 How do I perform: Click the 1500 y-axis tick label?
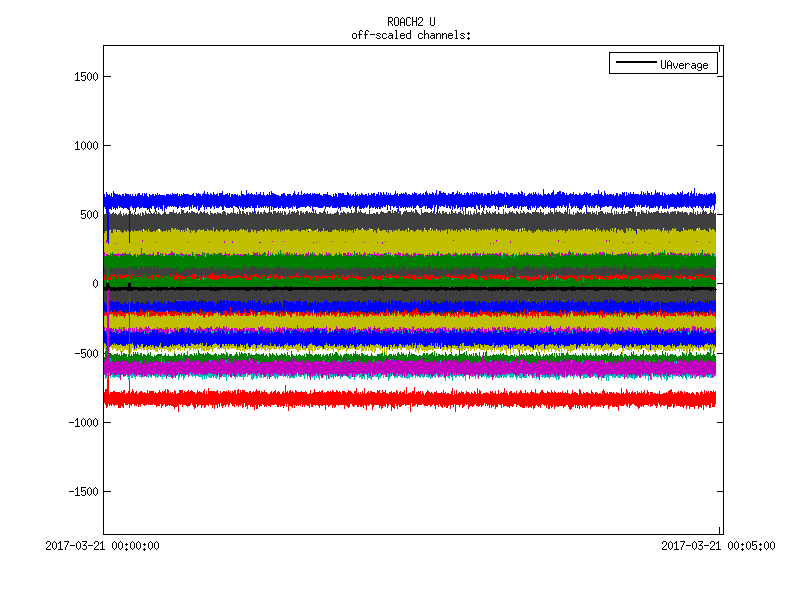tap(85, 77)
